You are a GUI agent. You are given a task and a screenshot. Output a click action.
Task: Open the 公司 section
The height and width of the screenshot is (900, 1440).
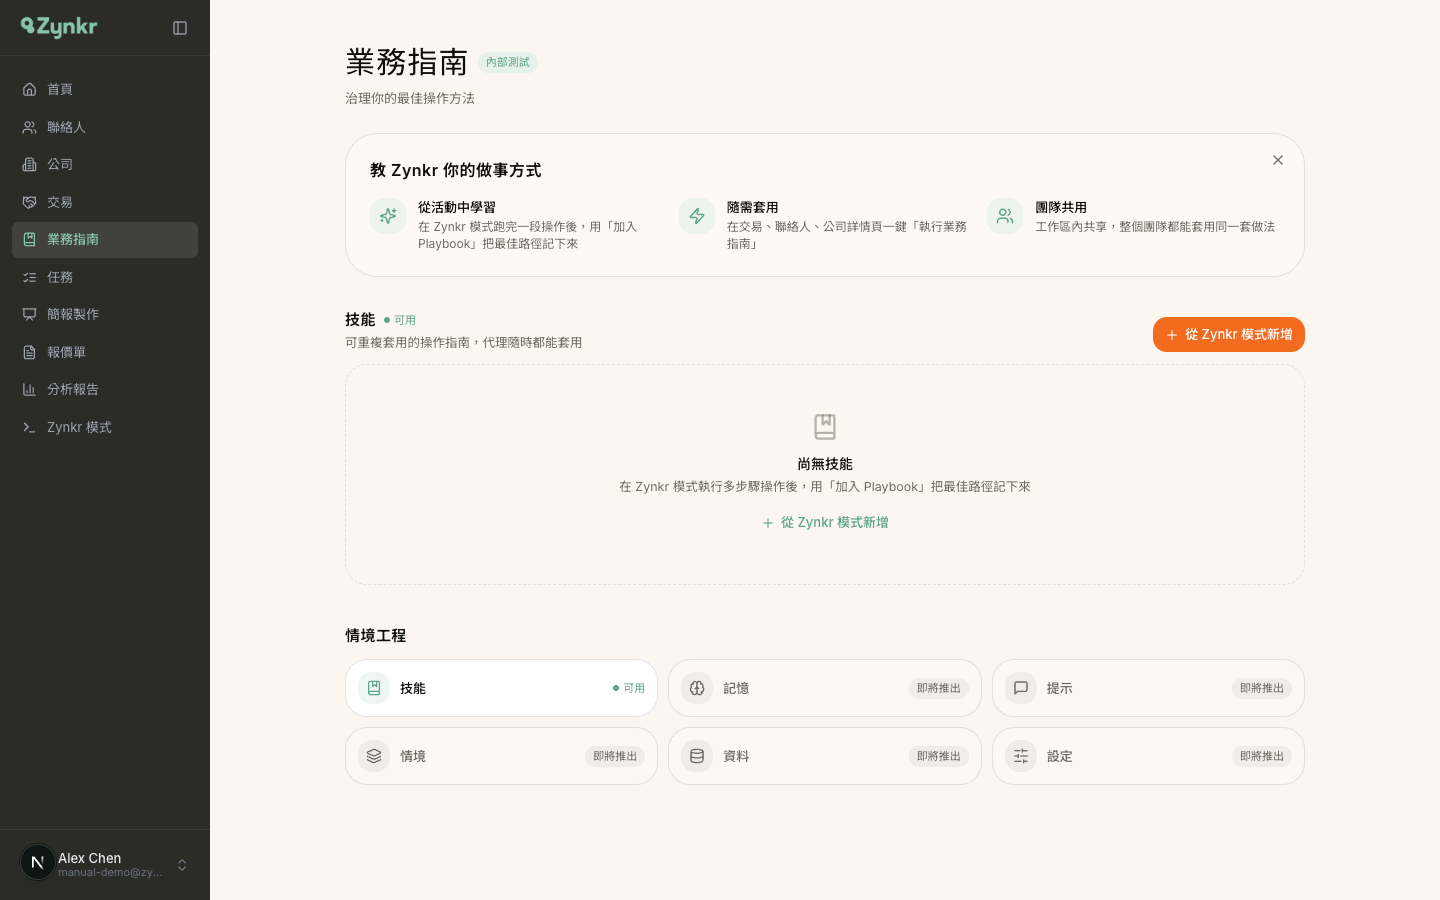click(x=105, y=164)
